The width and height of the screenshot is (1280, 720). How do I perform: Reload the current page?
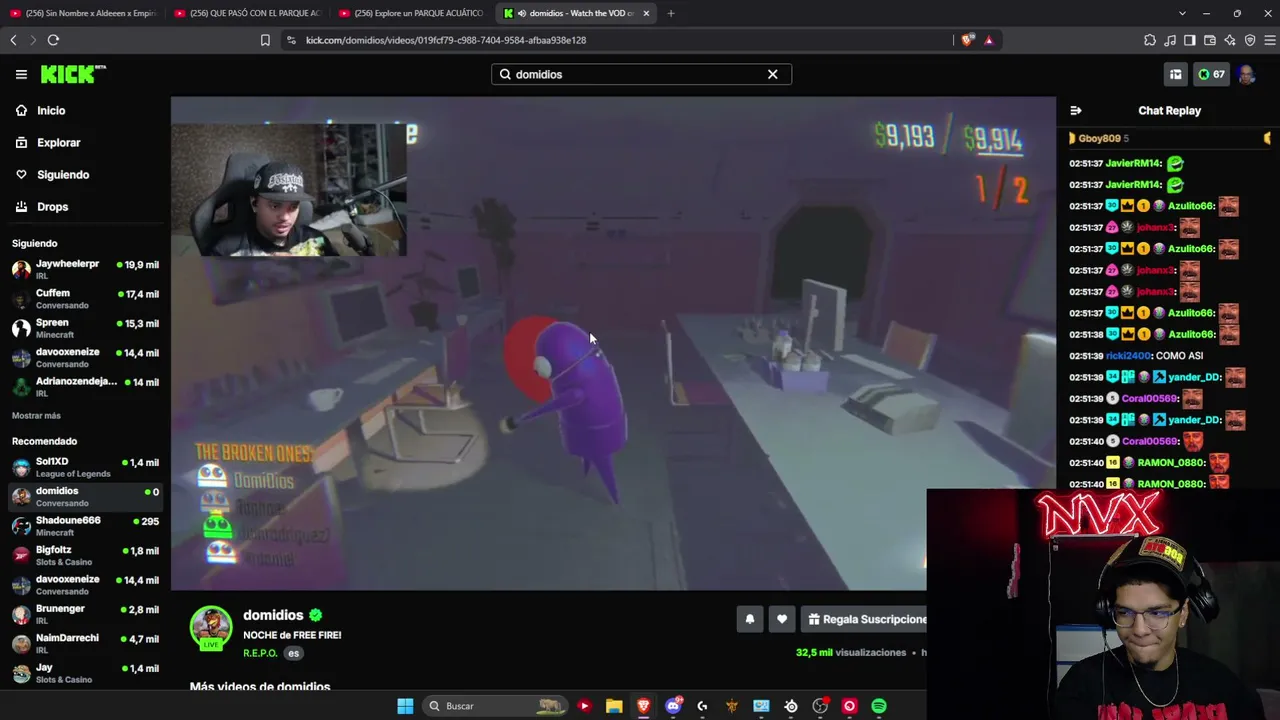coord(53,40)
